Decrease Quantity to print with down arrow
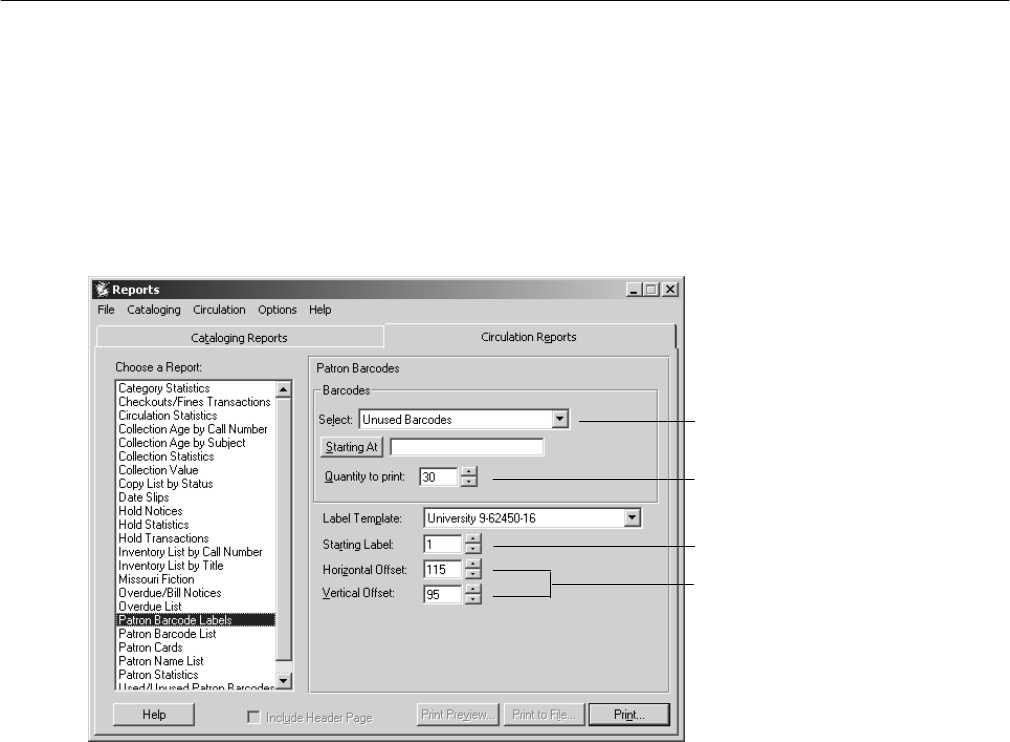Viewport: 1010px width, 742px height. (470, 482)
